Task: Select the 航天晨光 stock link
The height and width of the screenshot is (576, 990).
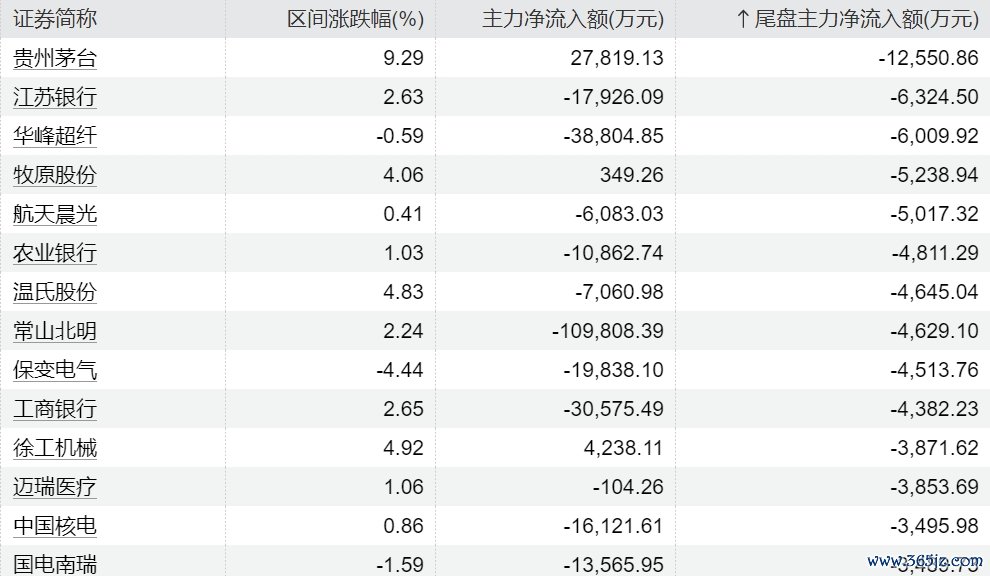Action: click(x=55, y=214)
